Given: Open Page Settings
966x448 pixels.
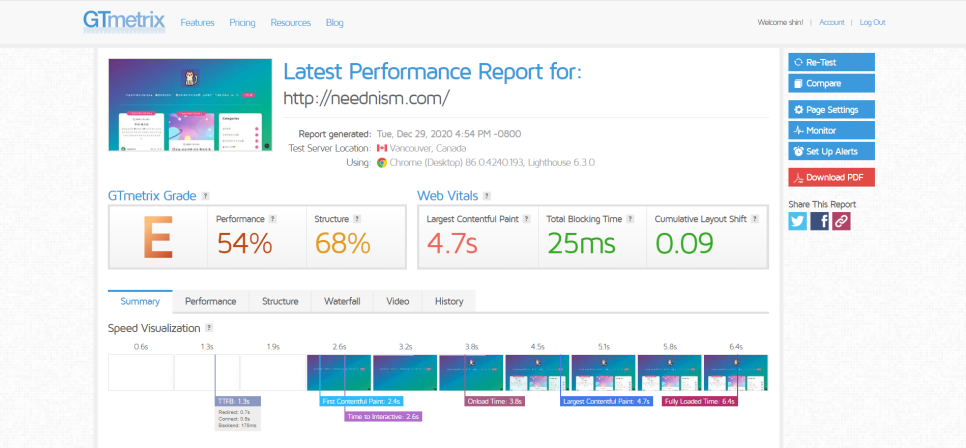Looking at the screenshot, I should [831, 110].
